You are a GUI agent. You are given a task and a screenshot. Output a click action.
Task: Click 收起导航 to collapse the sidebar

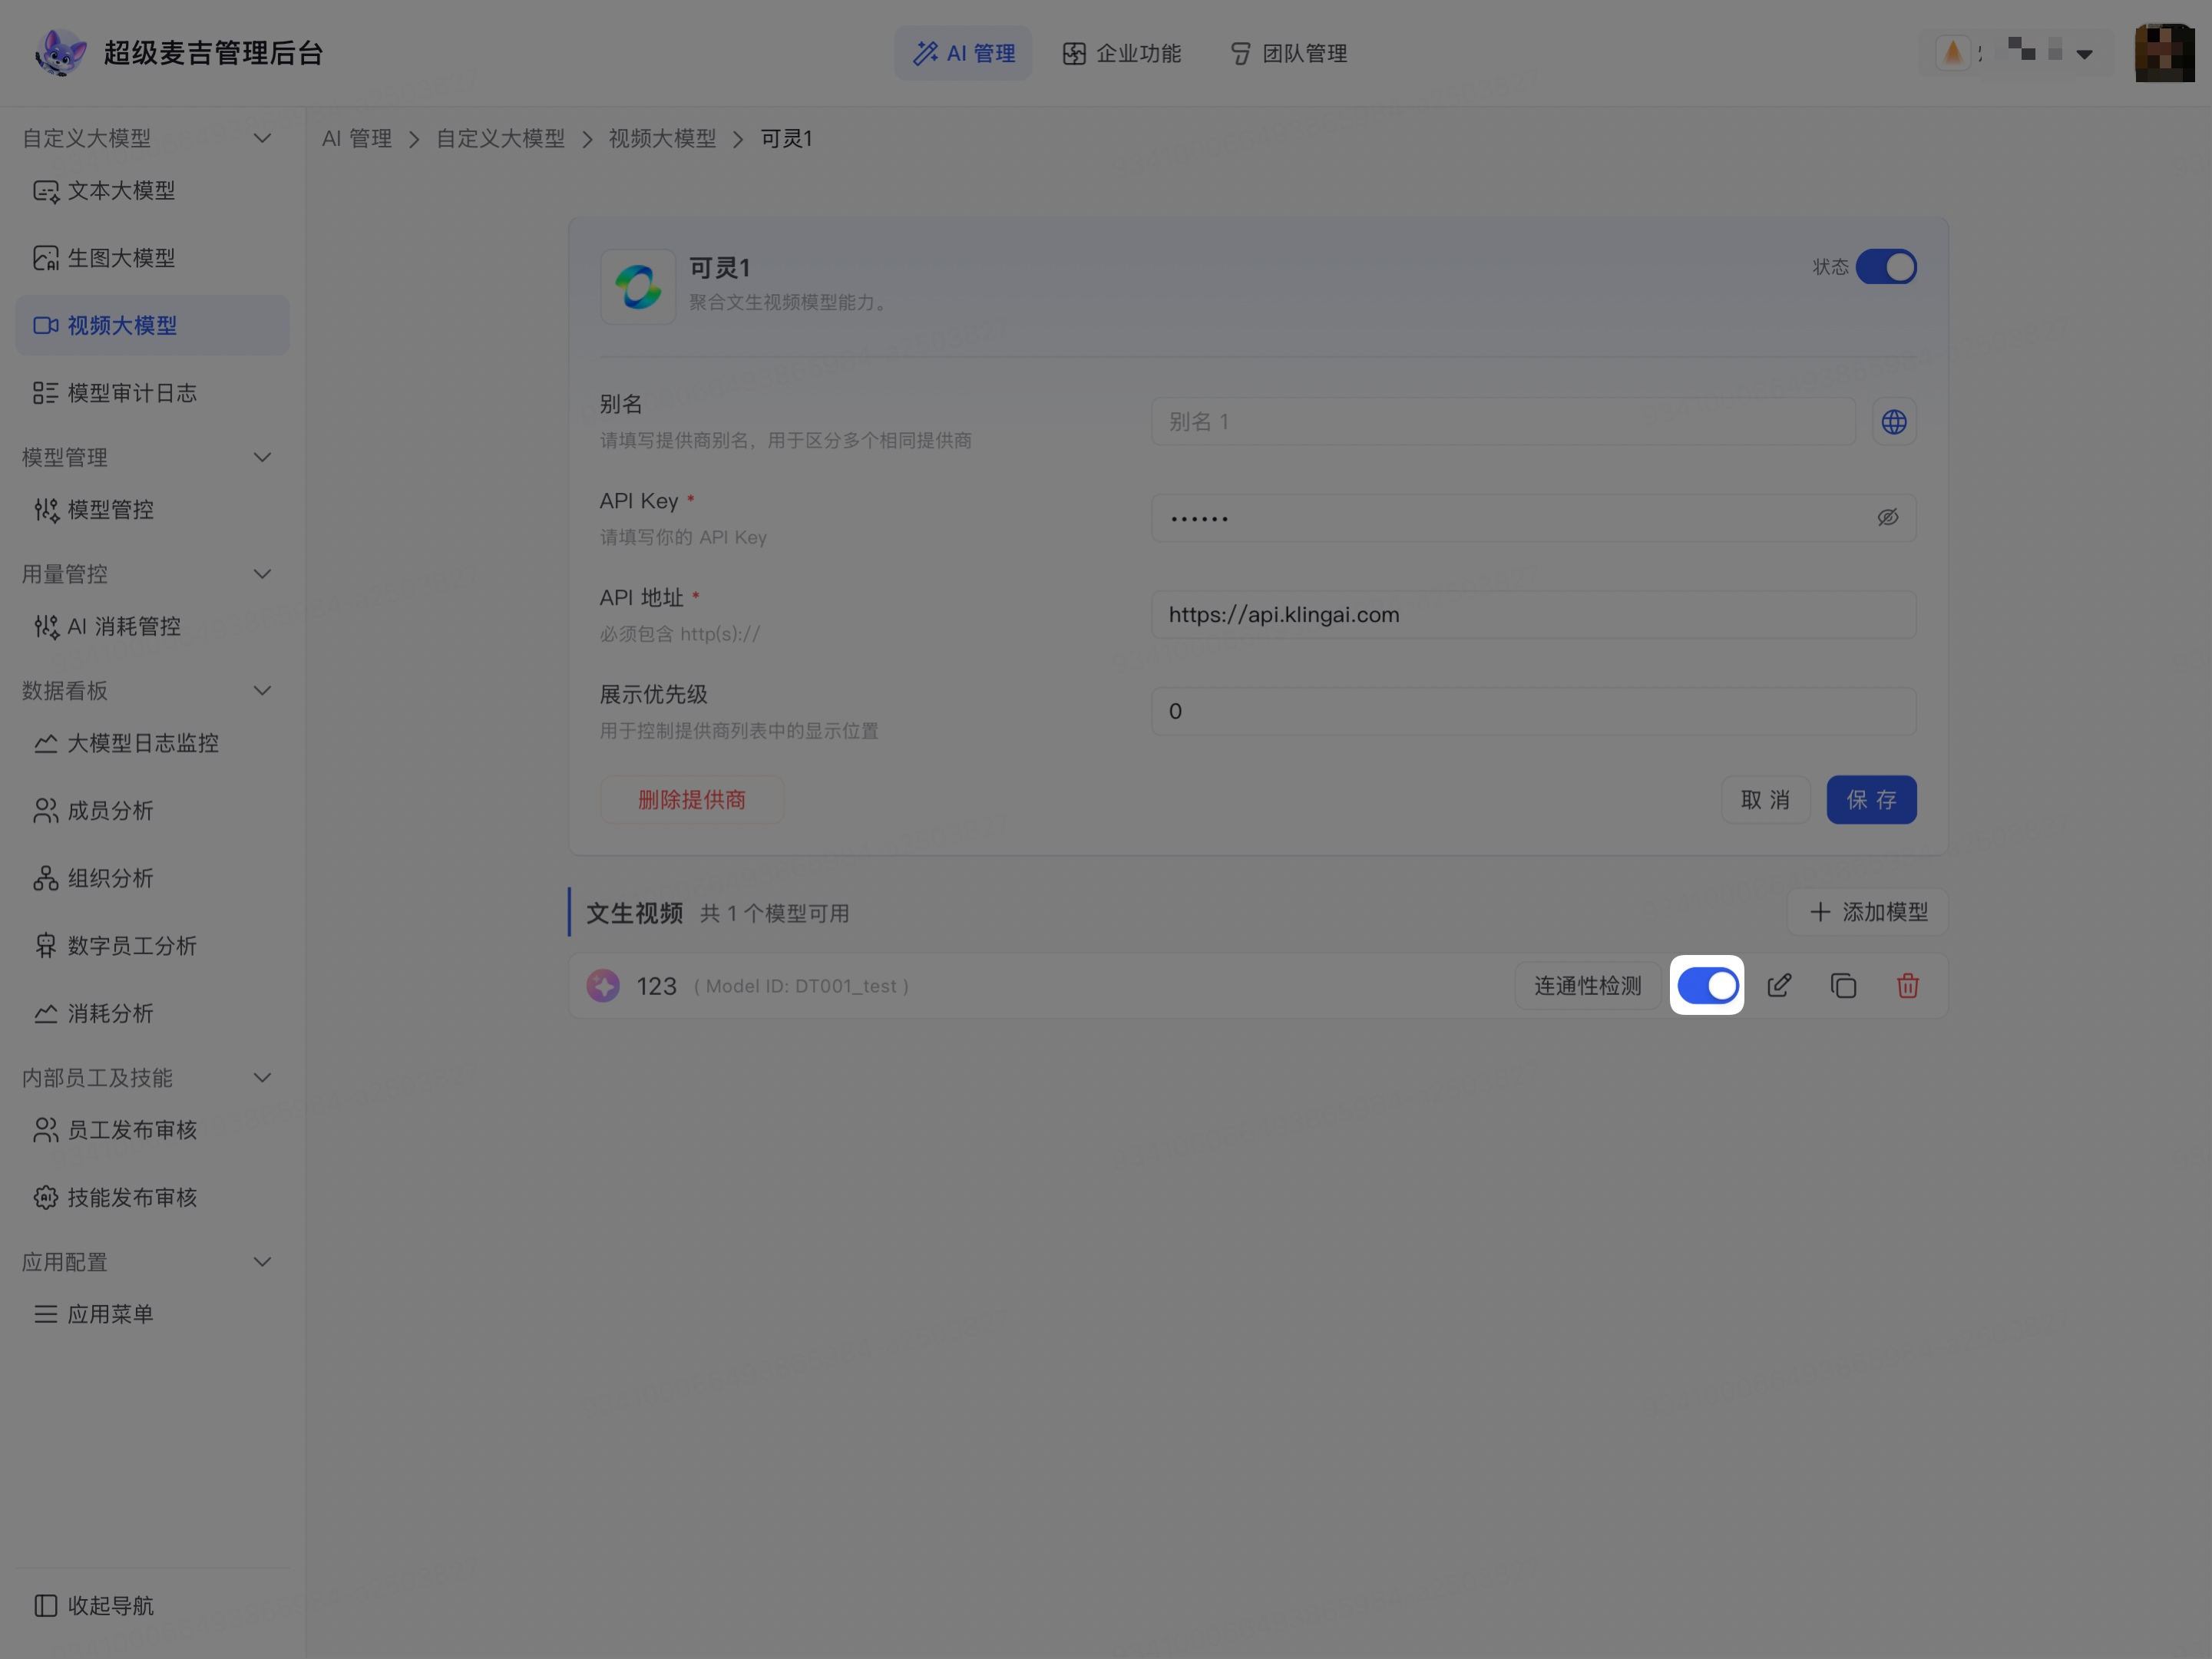[152, 1605]
